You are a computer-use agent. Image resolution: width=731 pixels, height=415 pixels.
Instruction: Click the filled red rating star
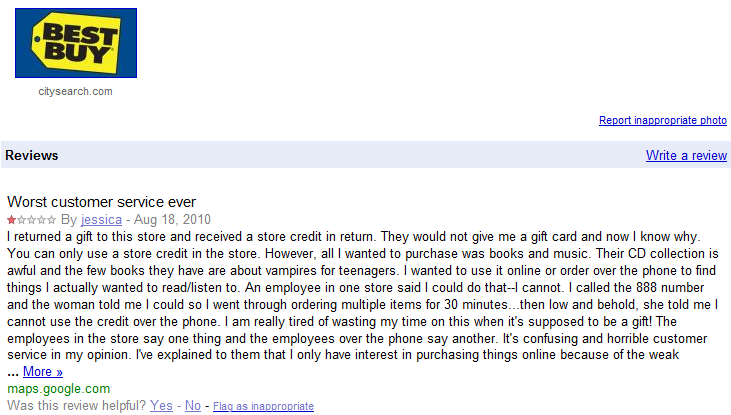[x=11, y=219]
